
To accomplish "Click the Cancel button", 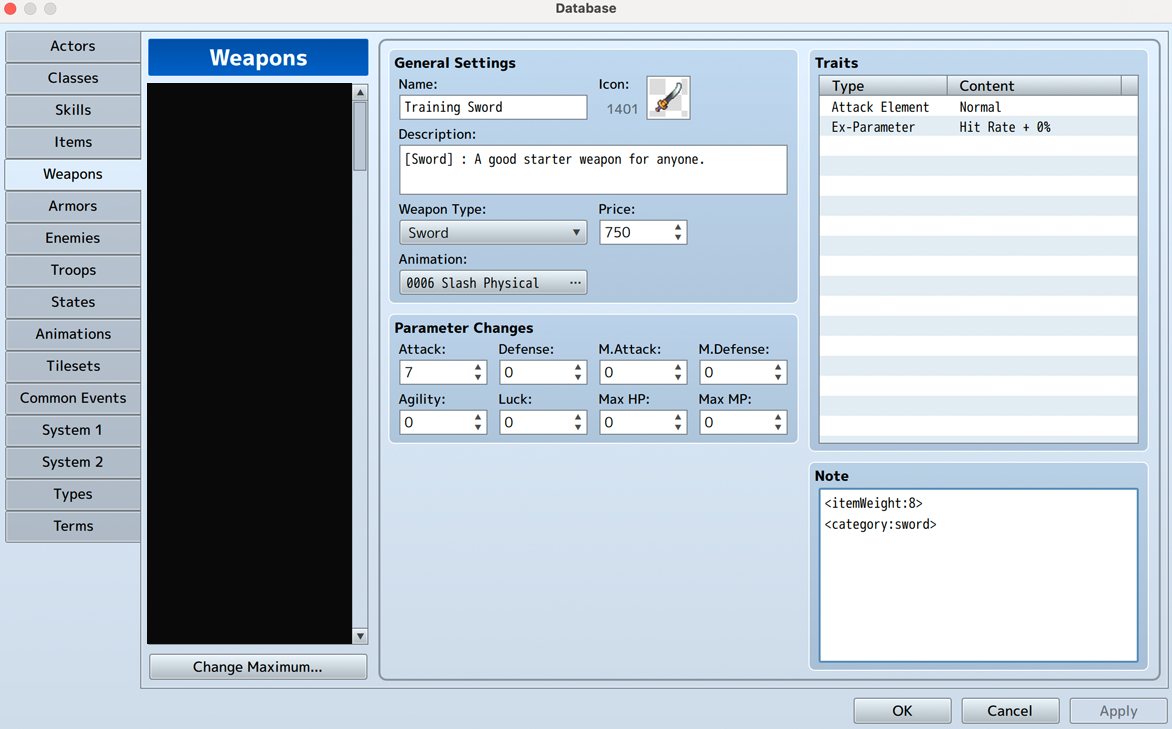I will tap(1010, 711).
